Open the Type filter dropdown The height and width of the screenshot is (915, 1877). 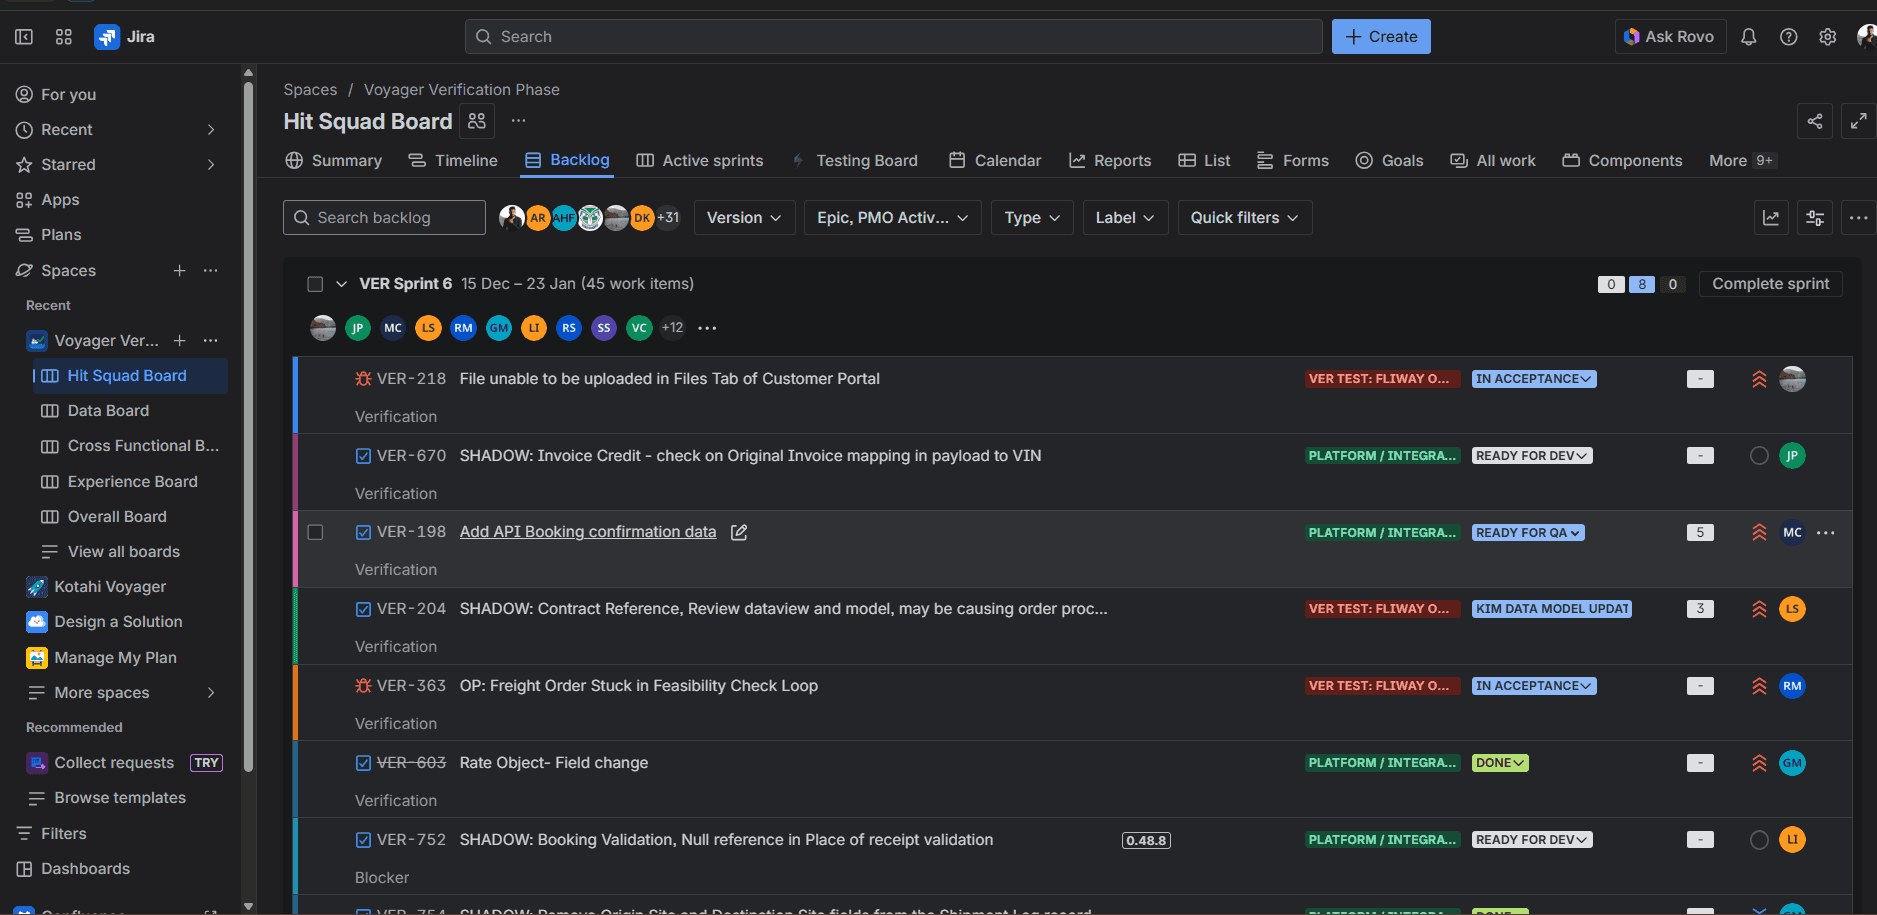coord(1032,218)
